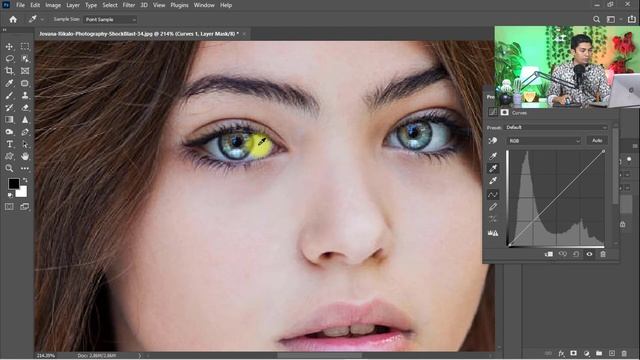
Task: Select the Clone Stamp tool
Action: 25,96
